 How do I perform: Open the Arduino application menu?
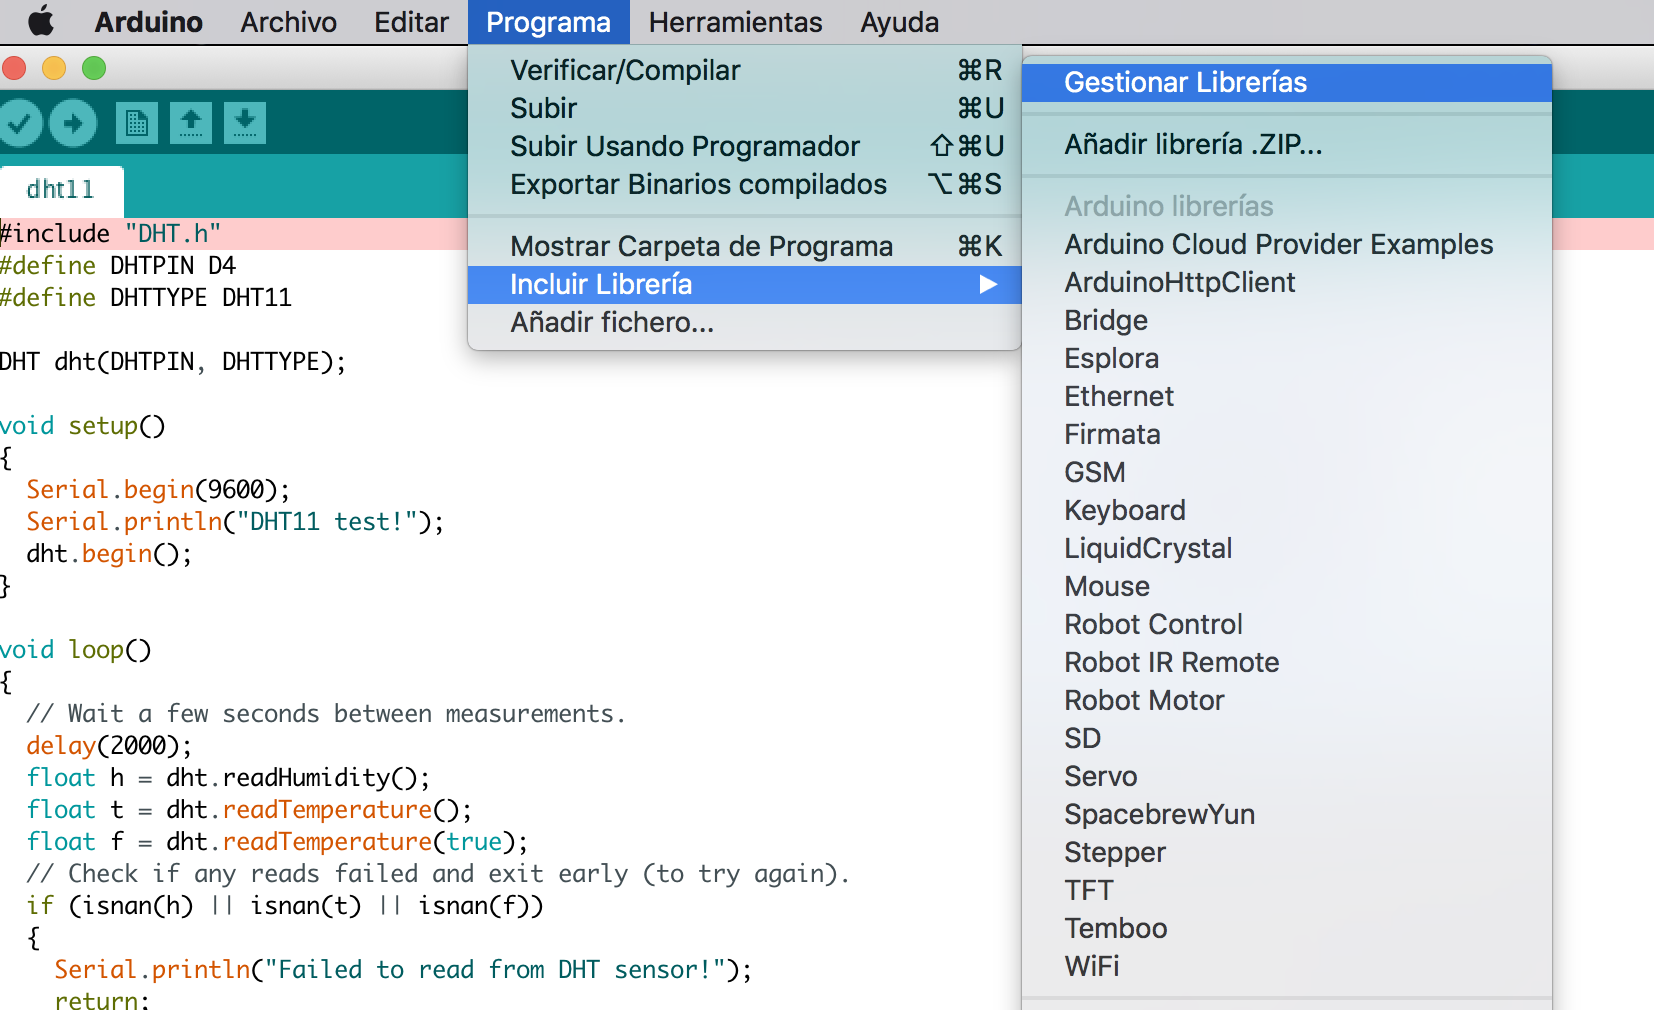[x=148, y=22]
